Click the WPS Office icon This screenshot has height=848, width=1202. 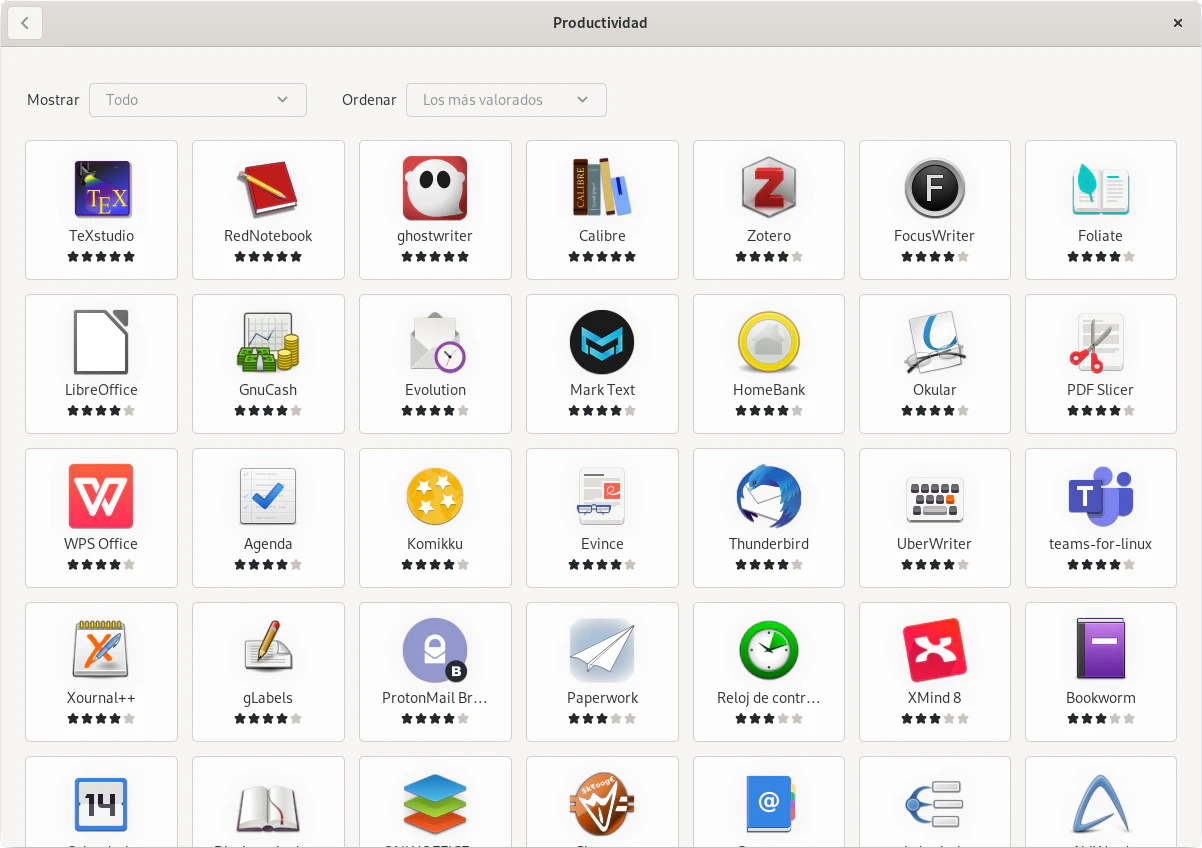101,496
